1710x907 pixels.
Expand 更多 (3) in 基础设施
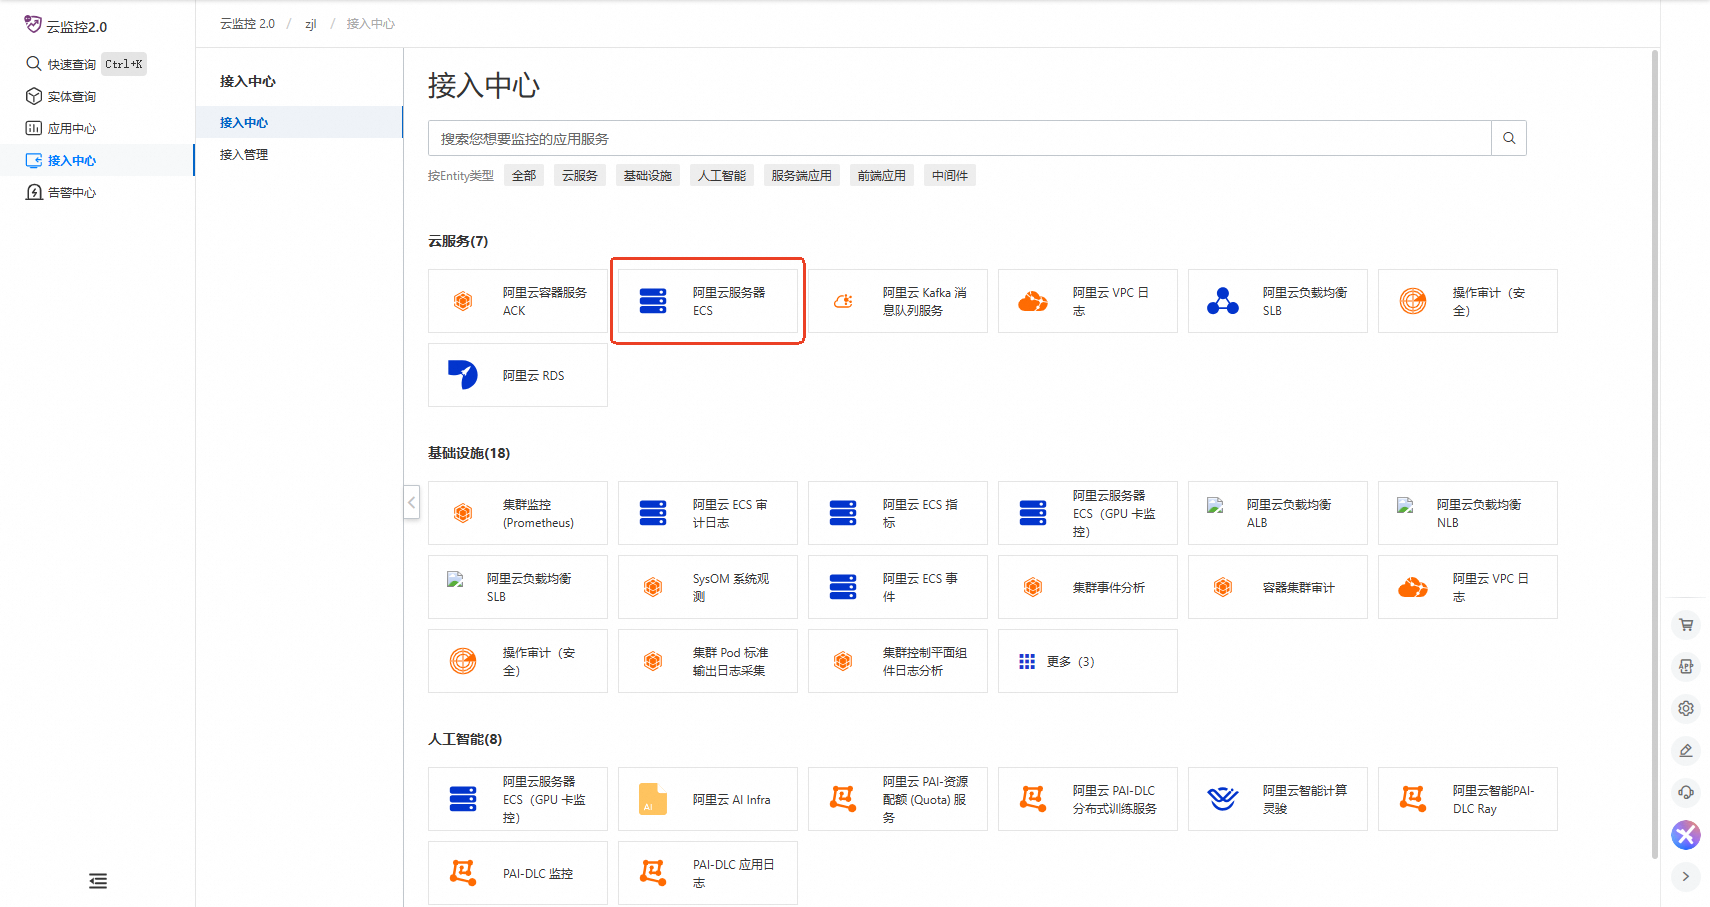pos(1088,661)
